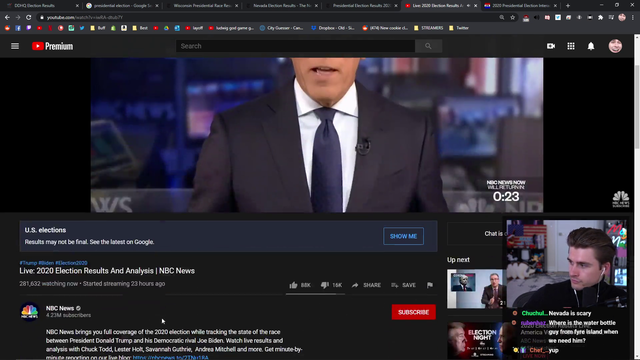Open Chrome three-dot menu
This screenshot has width=640, height=360.
click(x=633, y=17)
